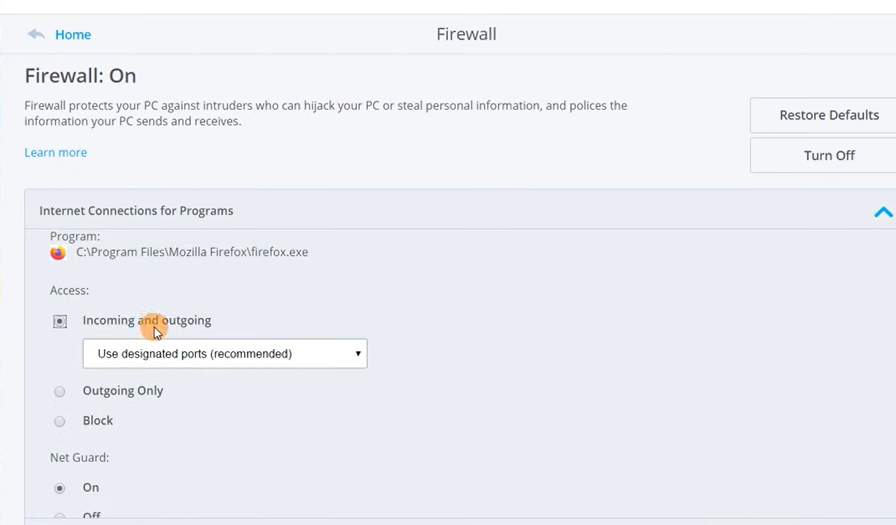Image resolution: width=896 pixels, height=525 pixels.
Task: Click the Outgoing Only label text
Action: pyautogui.click(x=123, y=391)
